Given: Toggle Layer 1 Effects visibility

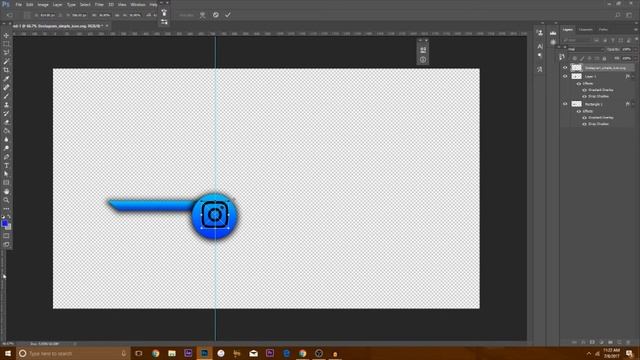Looking at the screenshot, I should 579,84.
